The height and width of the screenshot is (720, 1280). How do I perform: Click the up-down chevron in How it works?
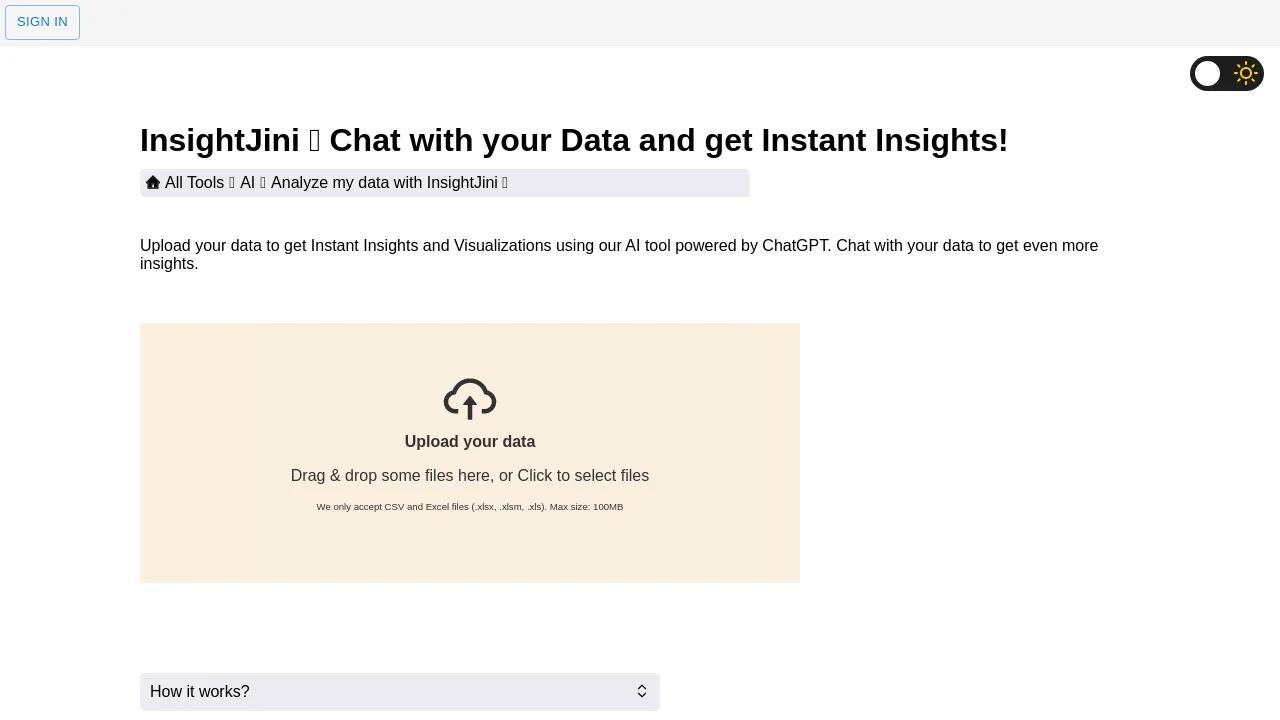click(x=642, y=692)
